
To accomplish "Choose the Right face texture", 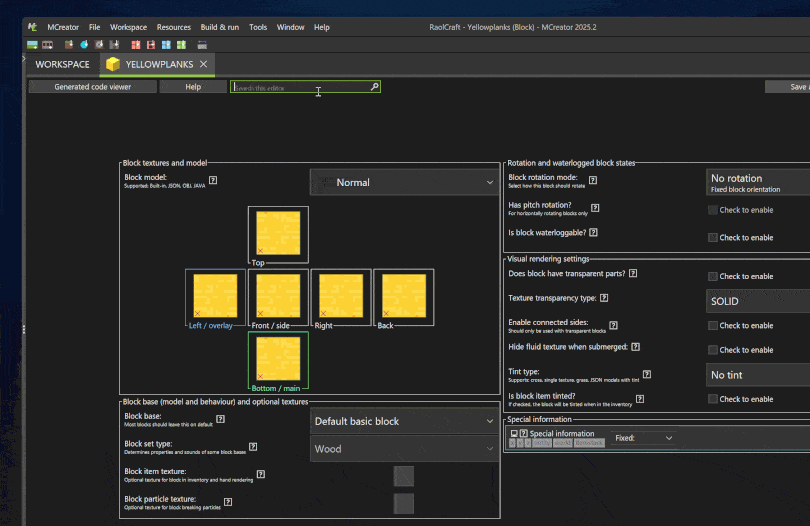I will click(341, 296).
